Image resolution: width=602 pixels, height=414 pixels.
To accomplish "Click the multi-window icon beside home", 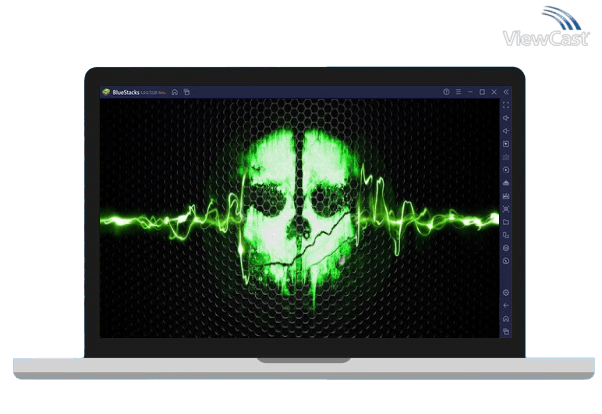I will (x=187, y=92).
